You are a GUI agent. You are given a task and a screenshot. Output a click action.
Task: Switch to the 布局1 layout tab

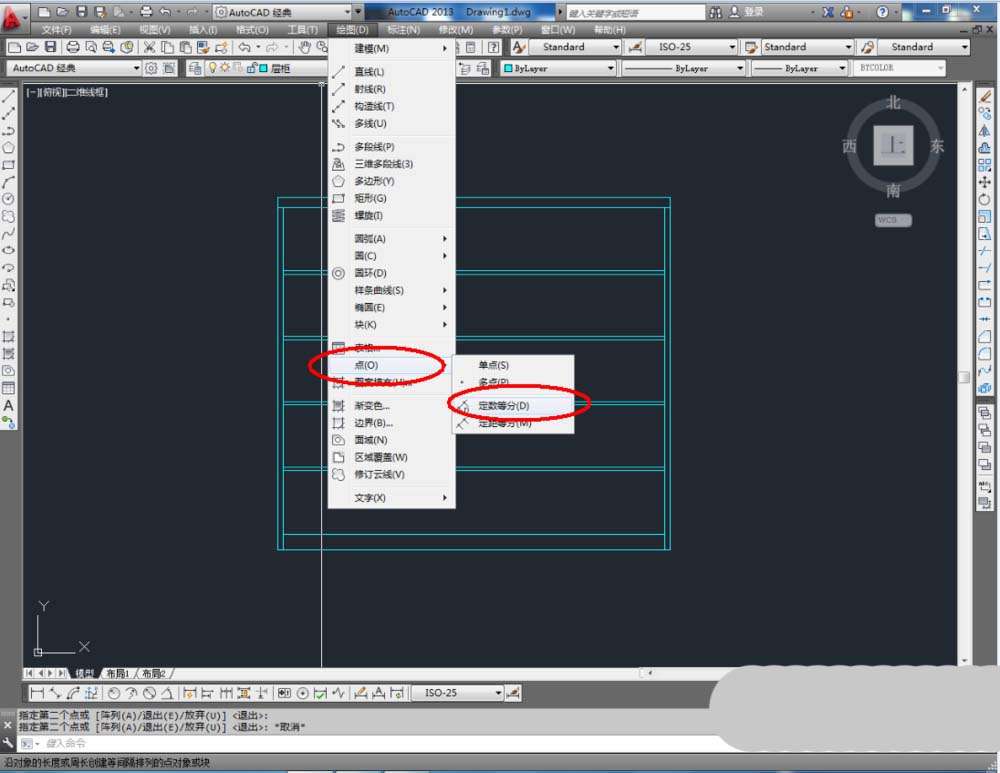(x=118, y=674)
